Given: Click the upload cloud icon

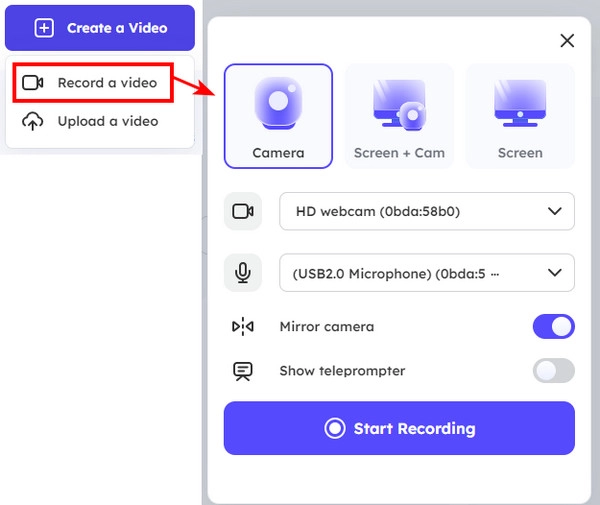Looking at the screenshot, I should point(33,121).
